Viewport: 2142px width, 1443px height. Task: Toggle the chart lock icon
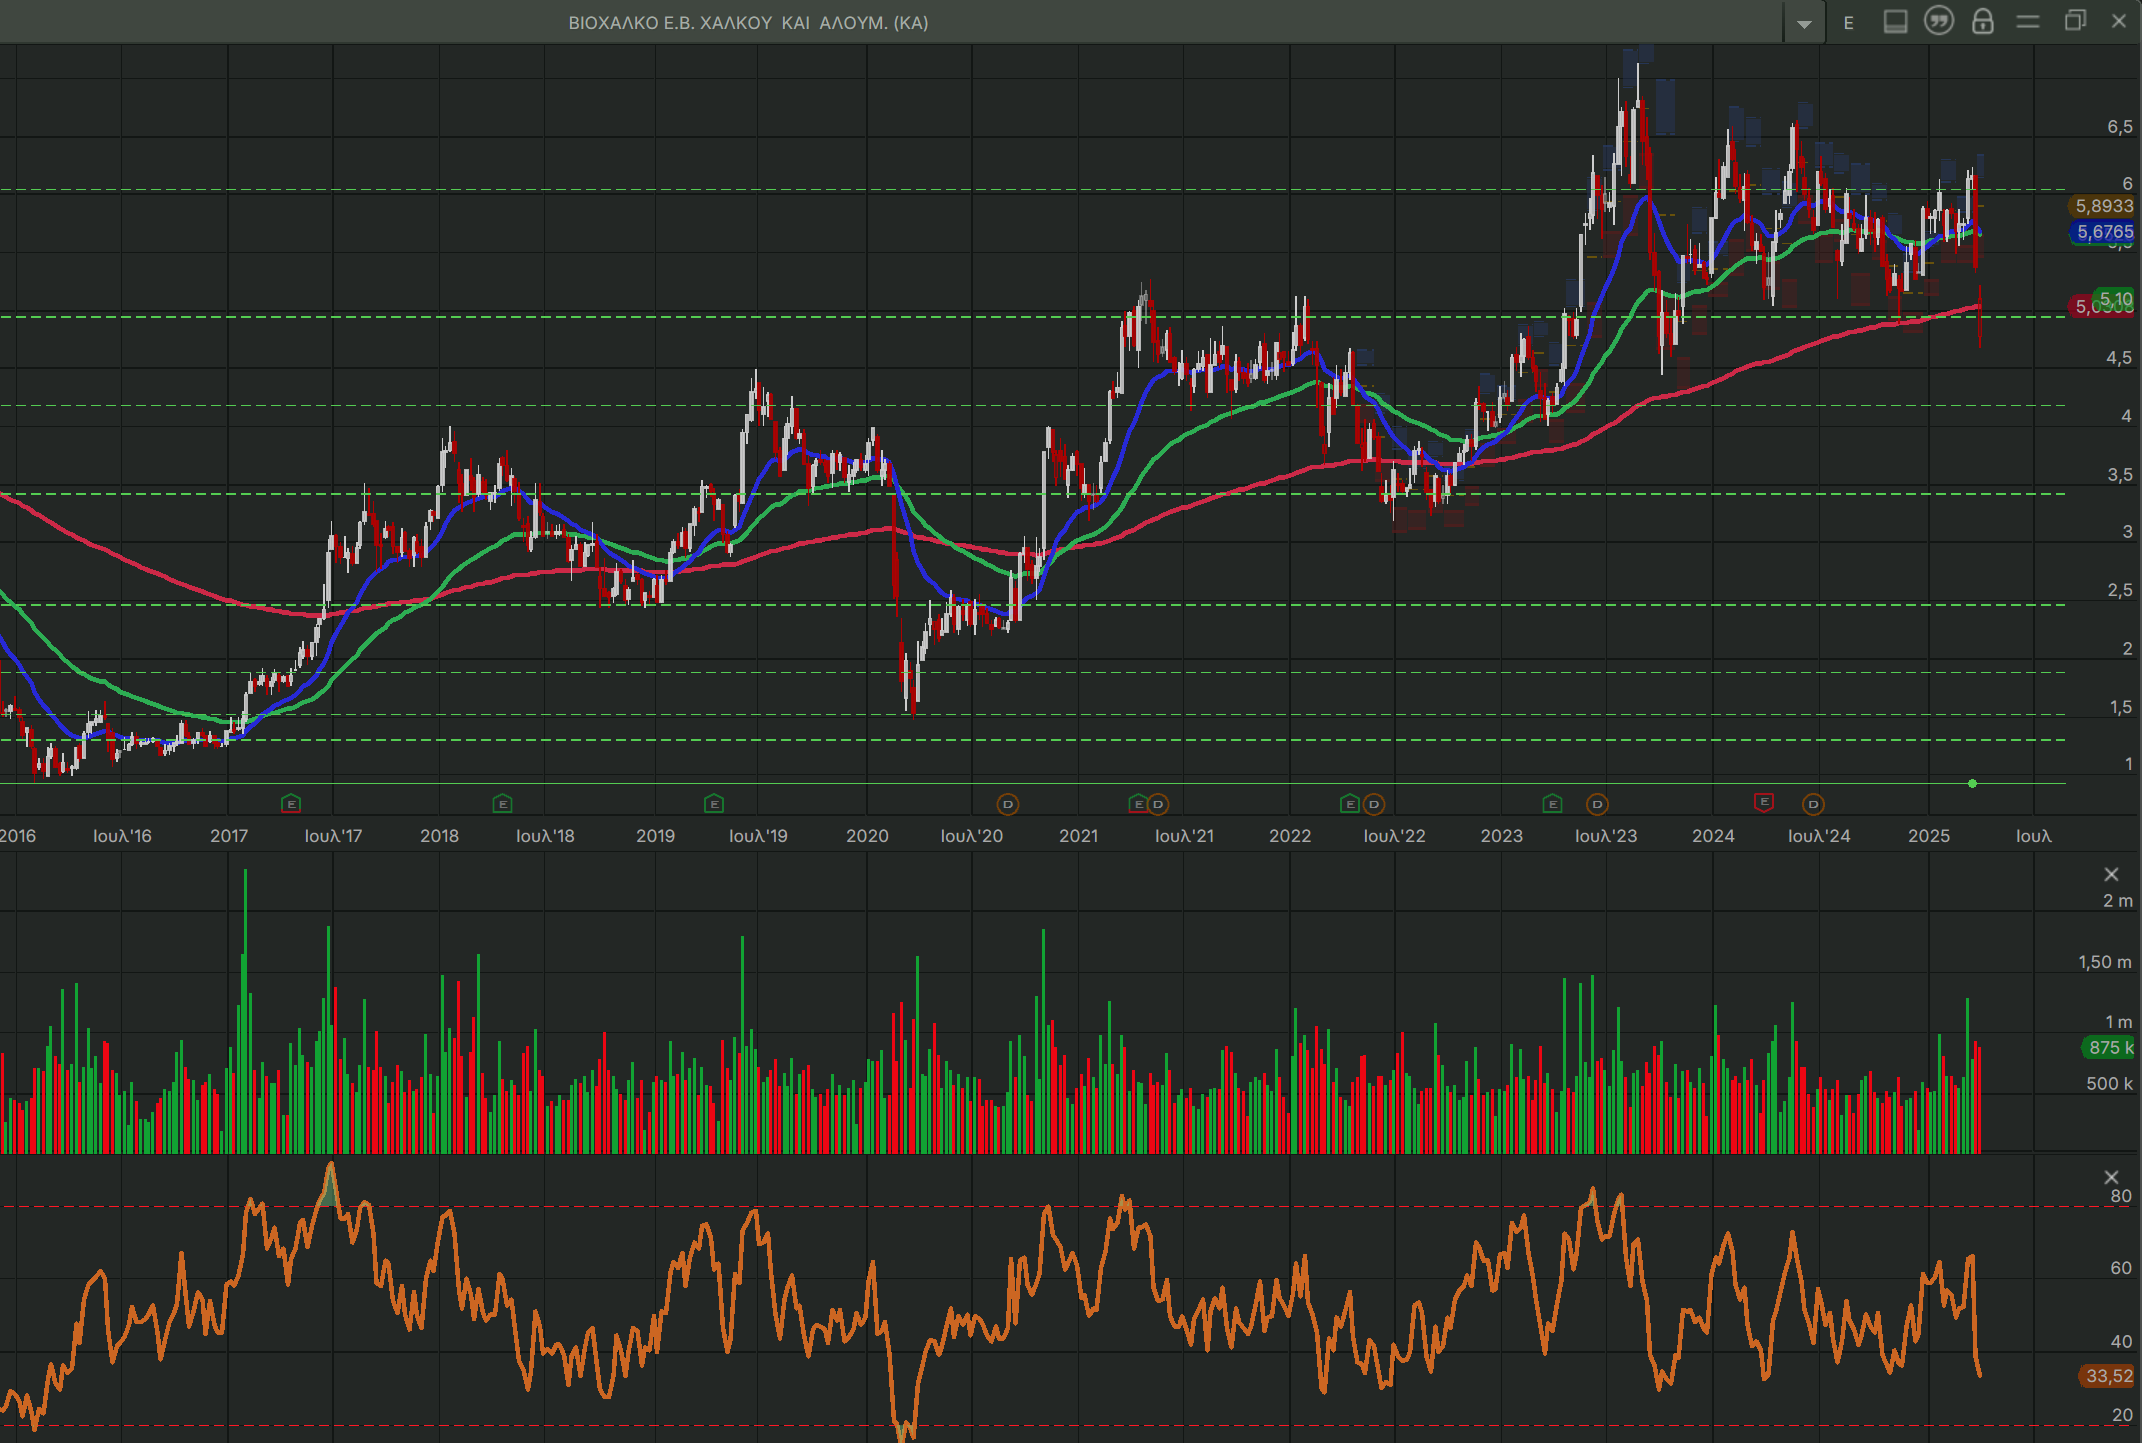1983,21
